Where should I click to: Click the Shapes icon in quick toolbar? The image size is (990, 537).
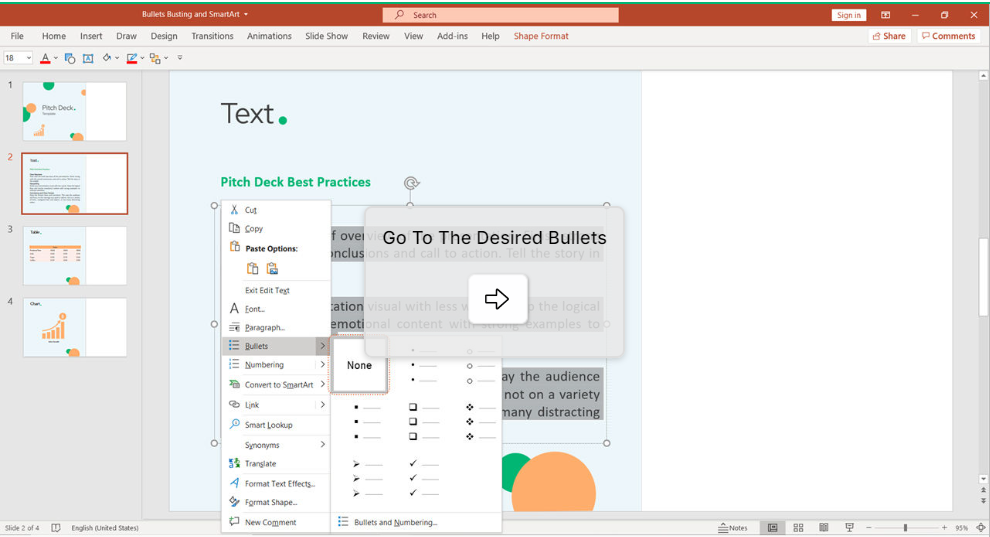pyautogui.click(x=70, y=59)
